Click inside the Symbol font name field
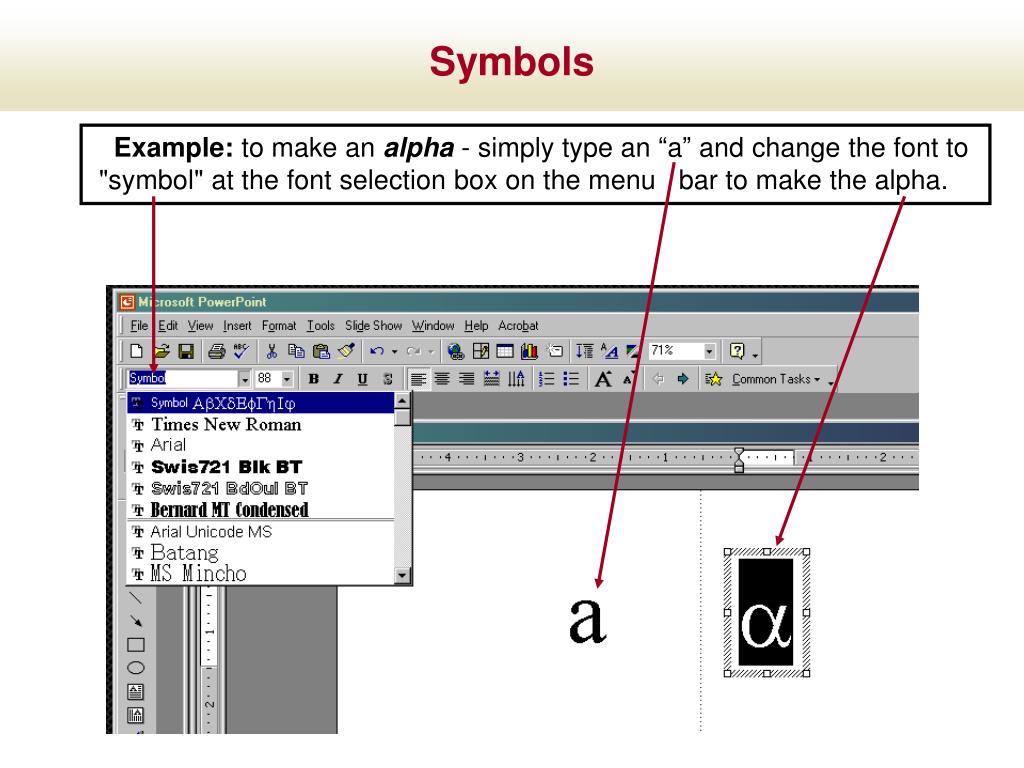Screen dimensions: 1024x768 [182, 378]
